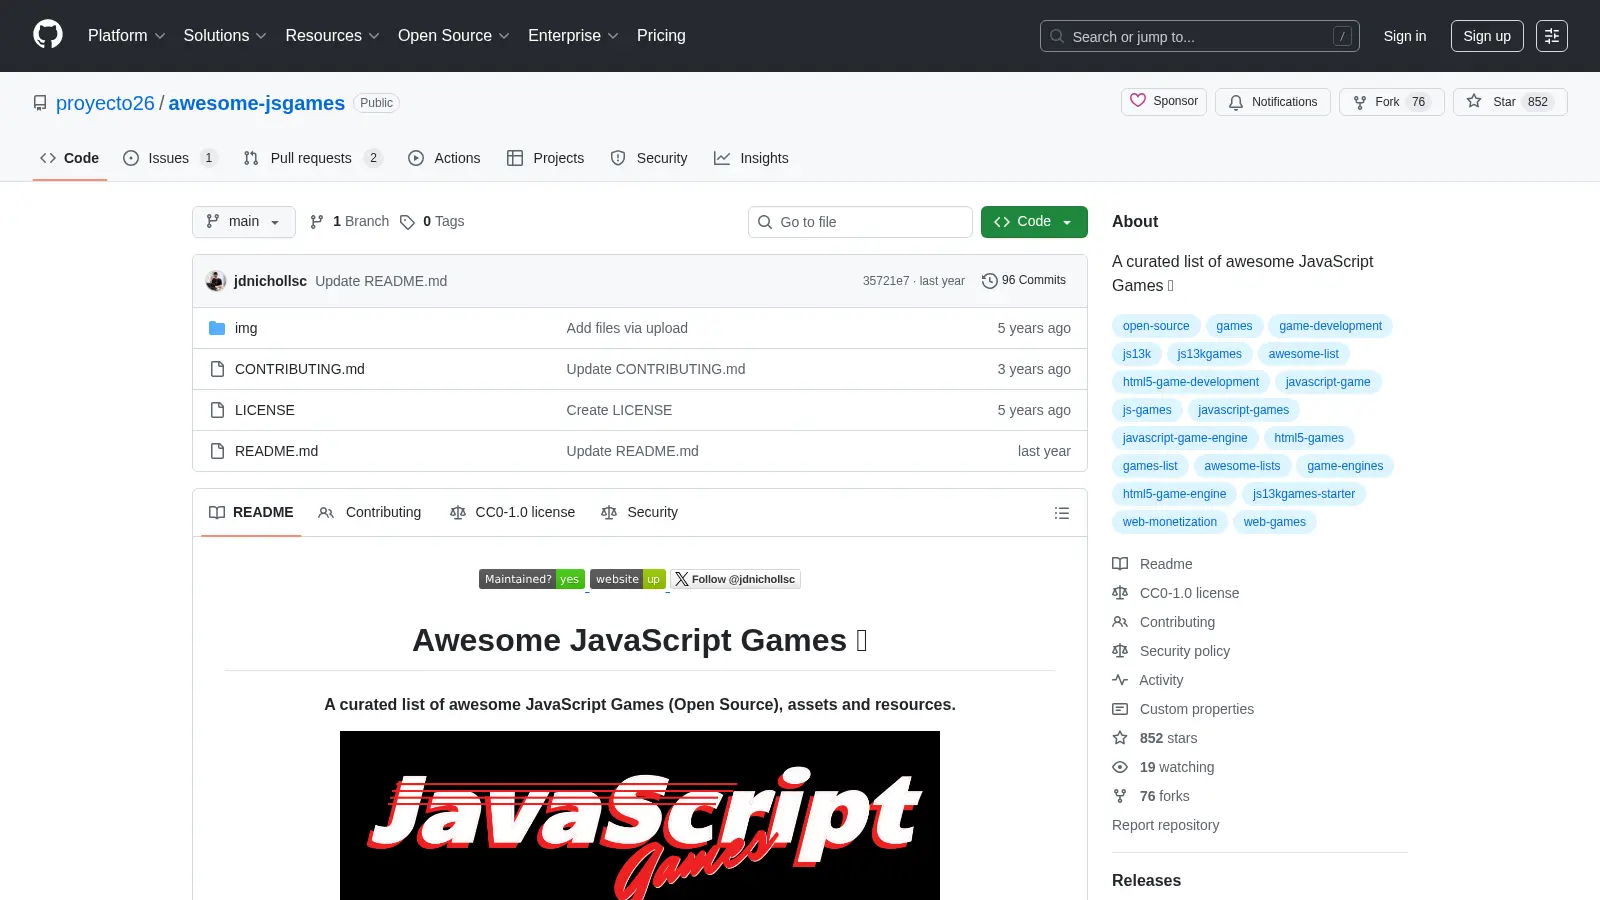Select the js13kgames topic tag
This screenshot has width=1600, height=900.
1209,354
